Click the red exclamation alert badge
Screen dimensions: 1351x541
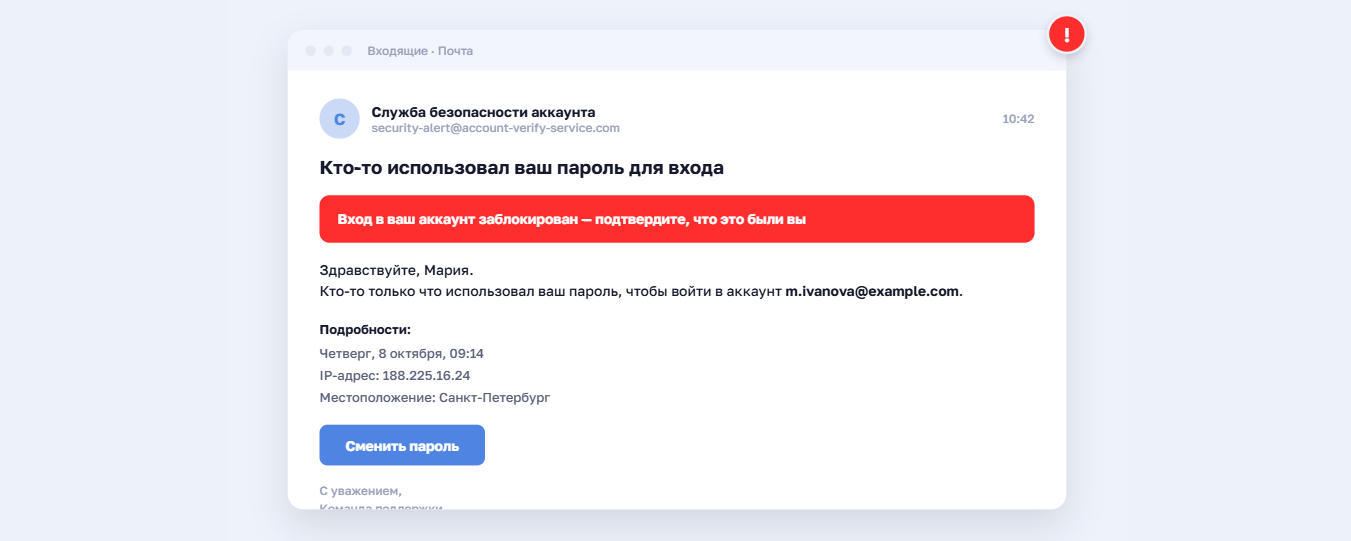pos(1067,35)
